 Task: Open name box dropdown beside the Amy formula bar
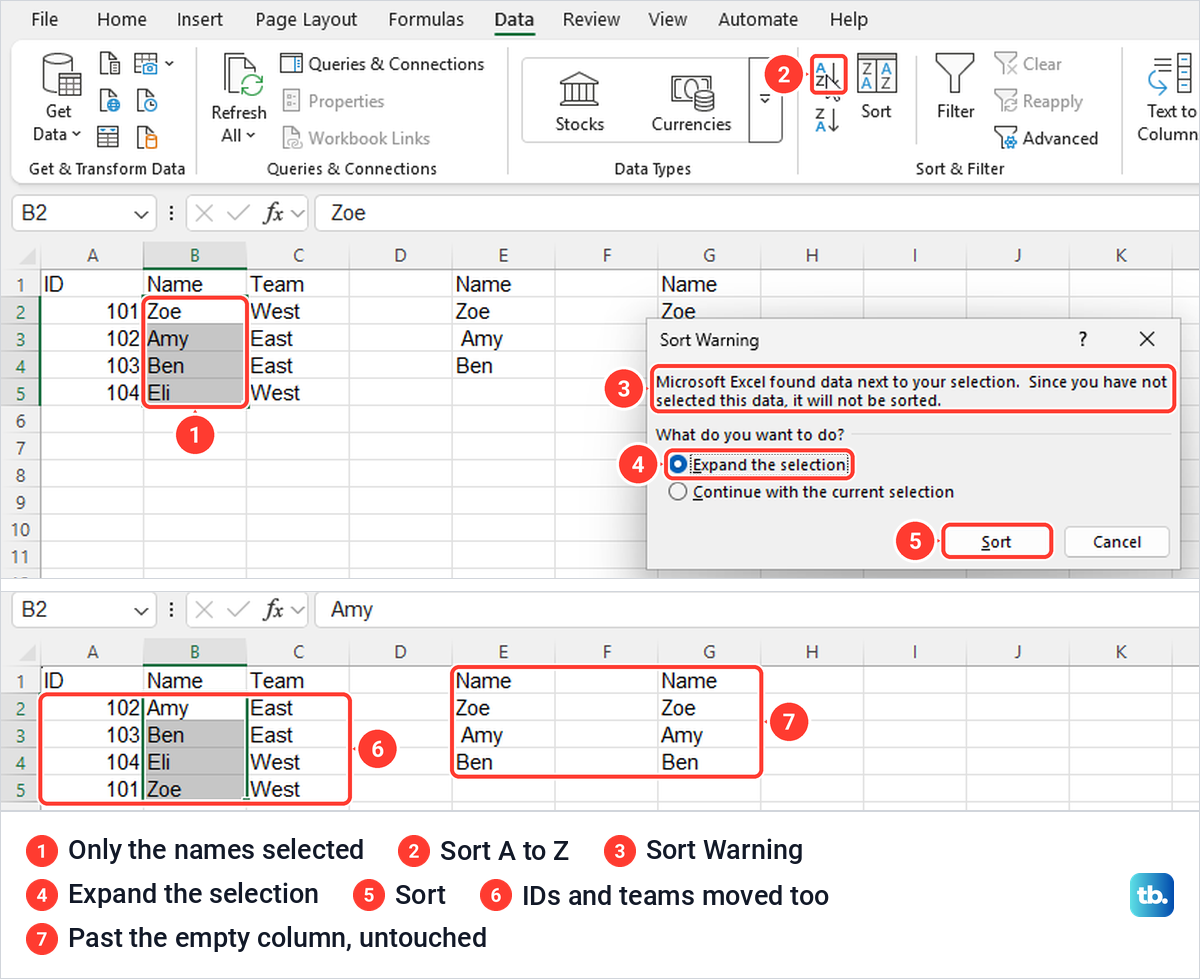coord(139,610)
